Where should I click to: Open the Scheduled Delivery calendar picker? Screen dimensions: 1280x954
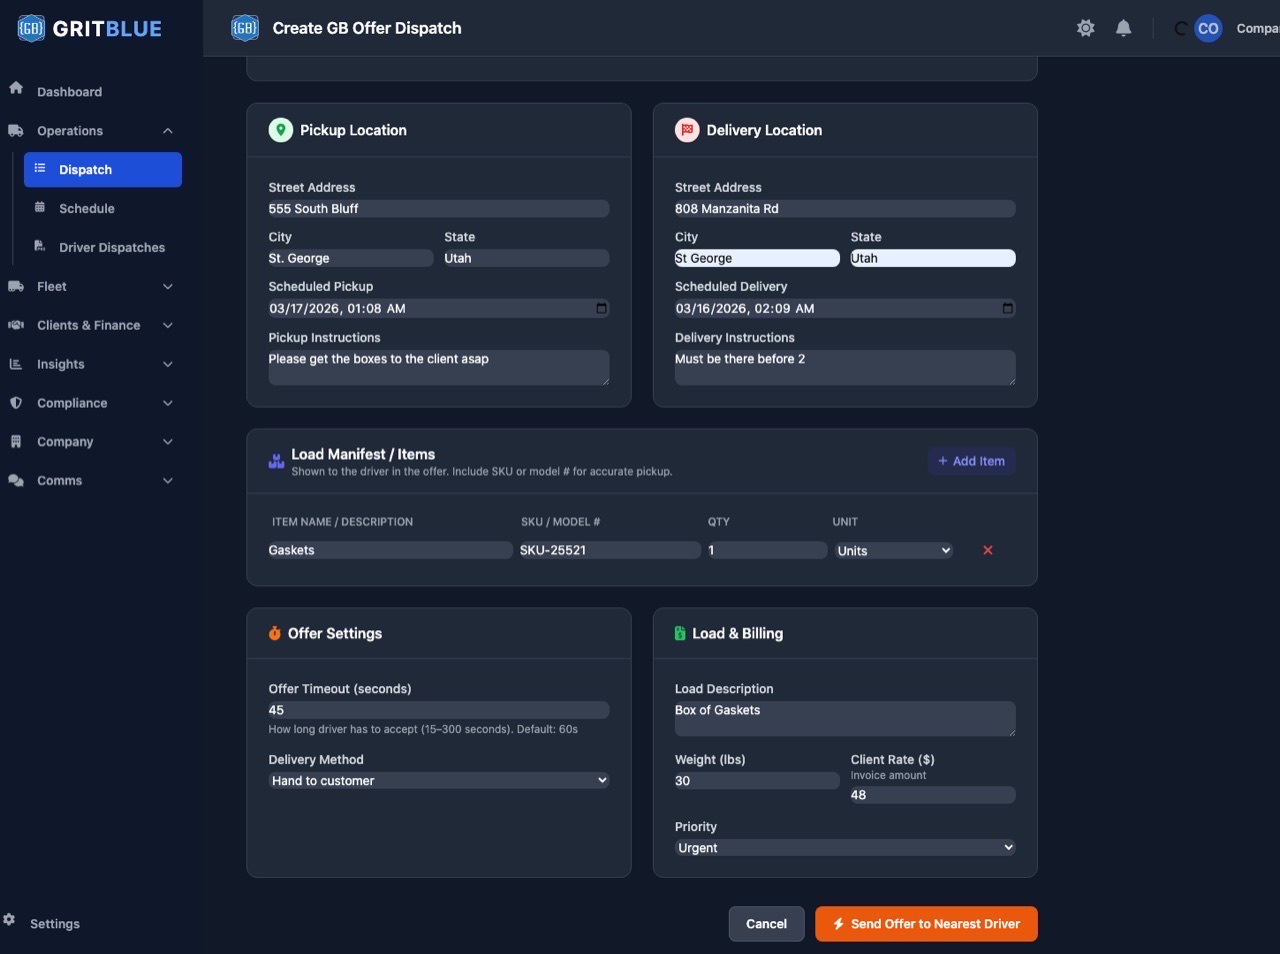point(1007,308)
